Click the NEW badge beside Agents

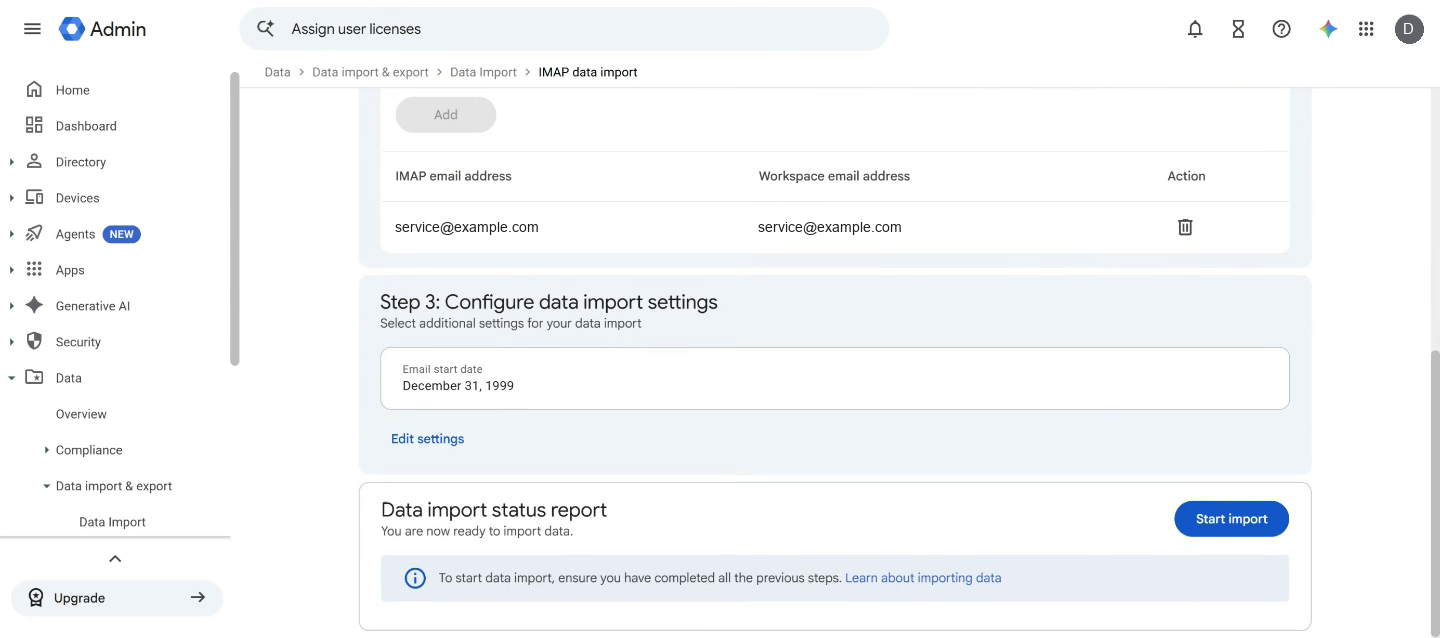122,234
